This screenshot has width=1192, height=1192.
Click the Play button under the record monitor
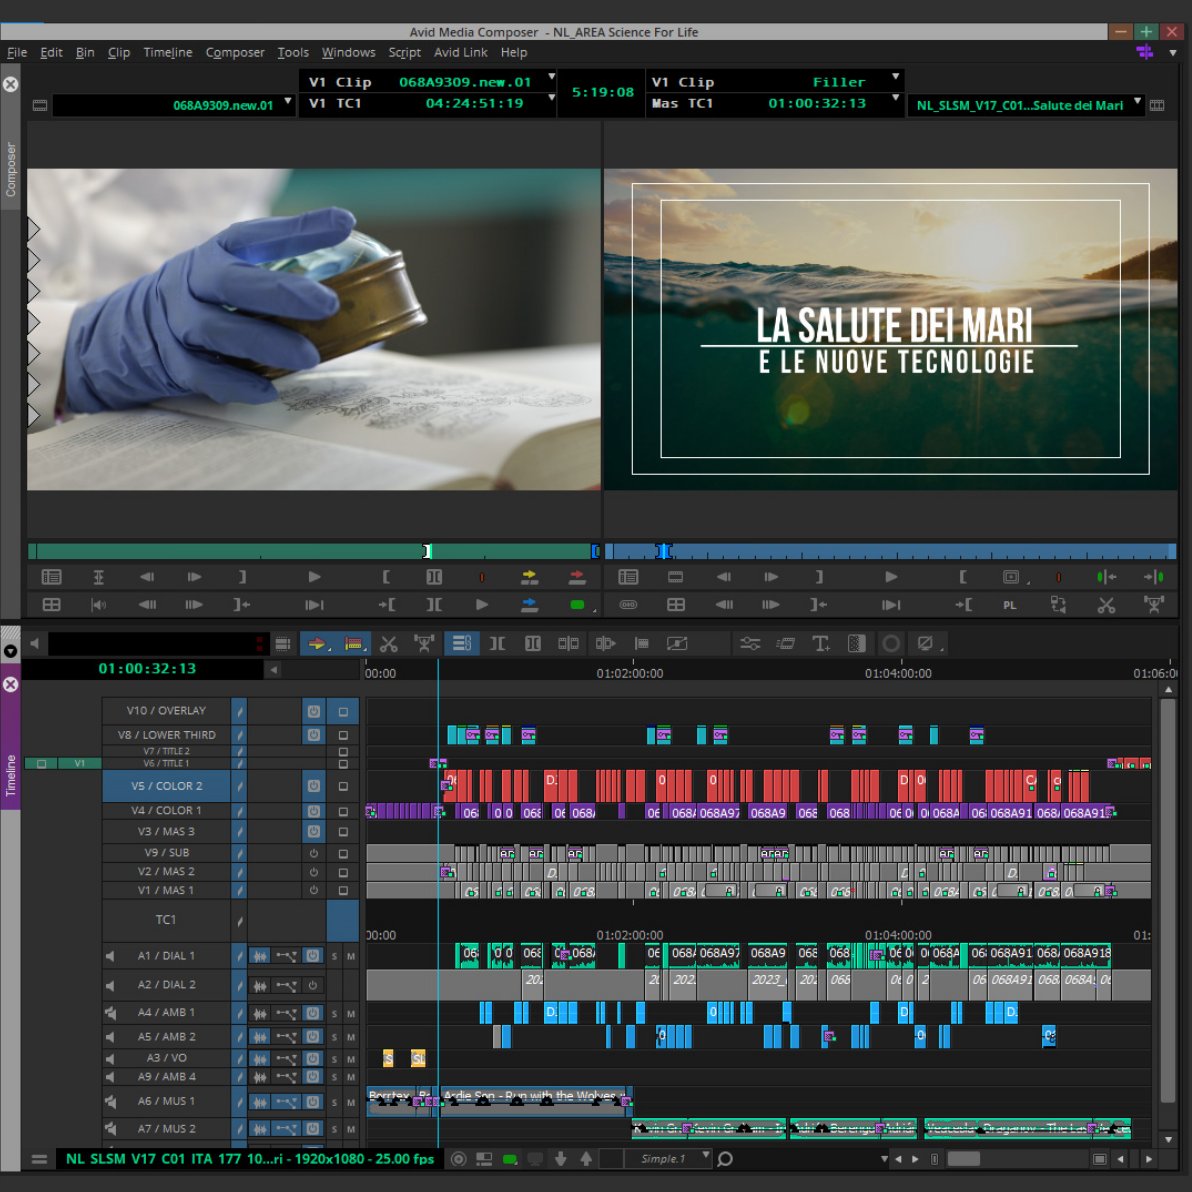892,577
